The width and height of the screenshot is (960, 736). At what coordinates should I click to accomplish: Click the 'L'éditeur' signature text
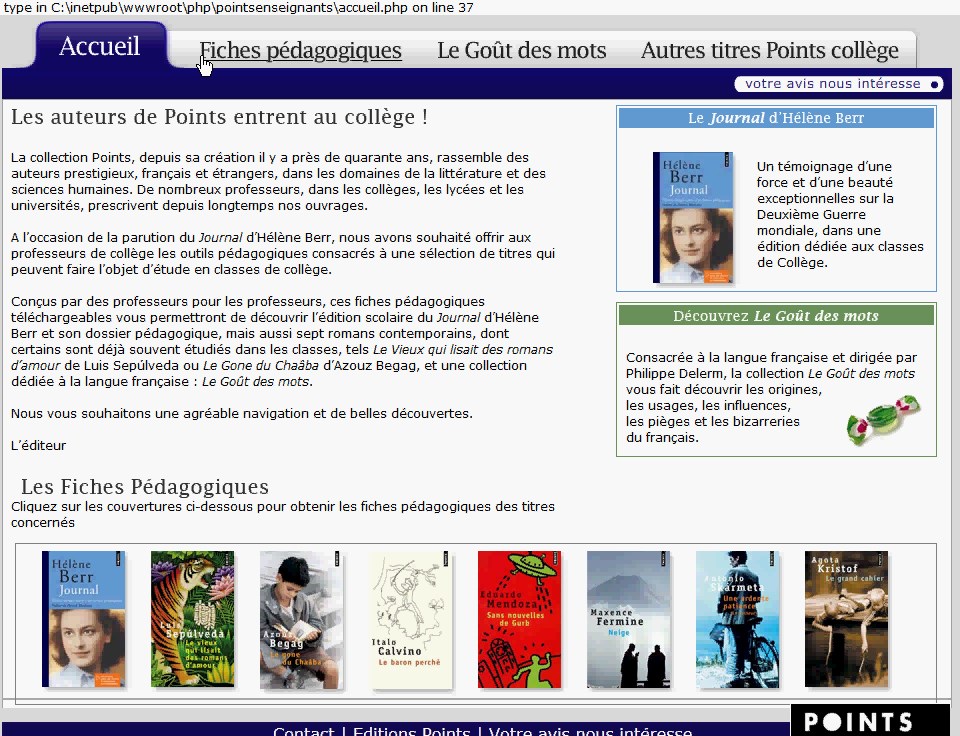39,445
